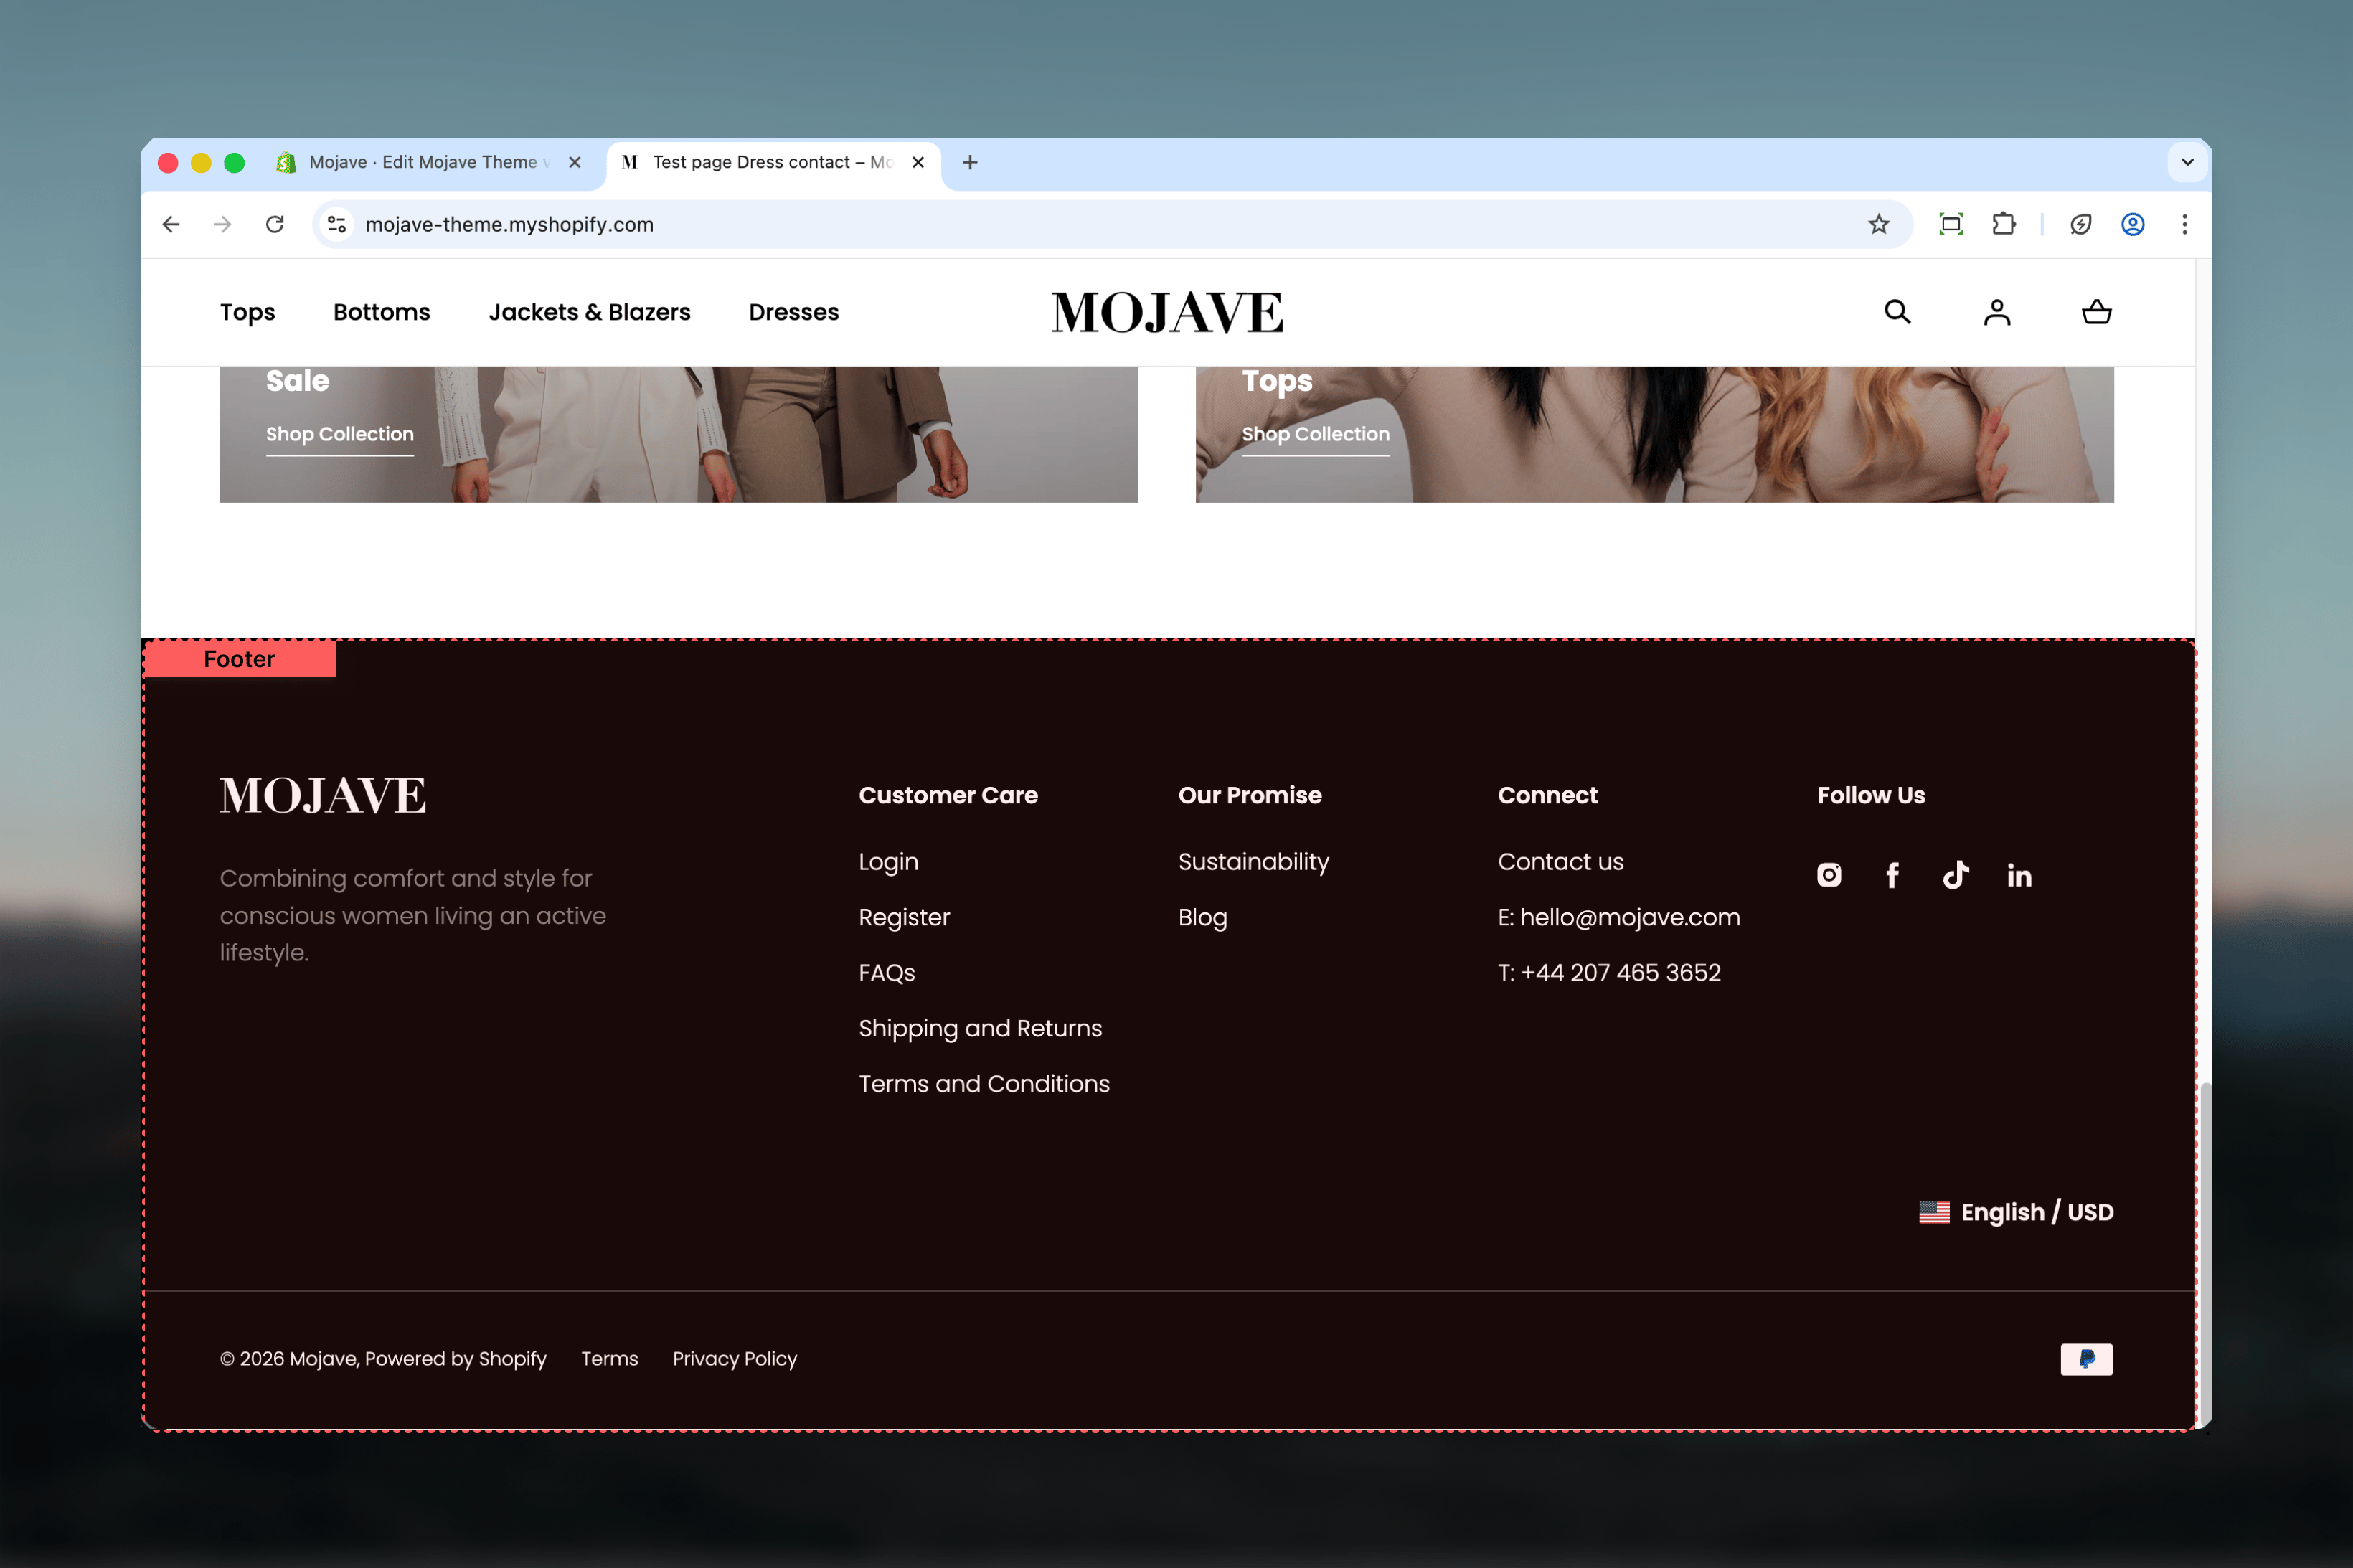The height and width of the screenshot is (1568, 2353).
Task: Click the Tops collection banner image
Action: (x=1655, y=434)
